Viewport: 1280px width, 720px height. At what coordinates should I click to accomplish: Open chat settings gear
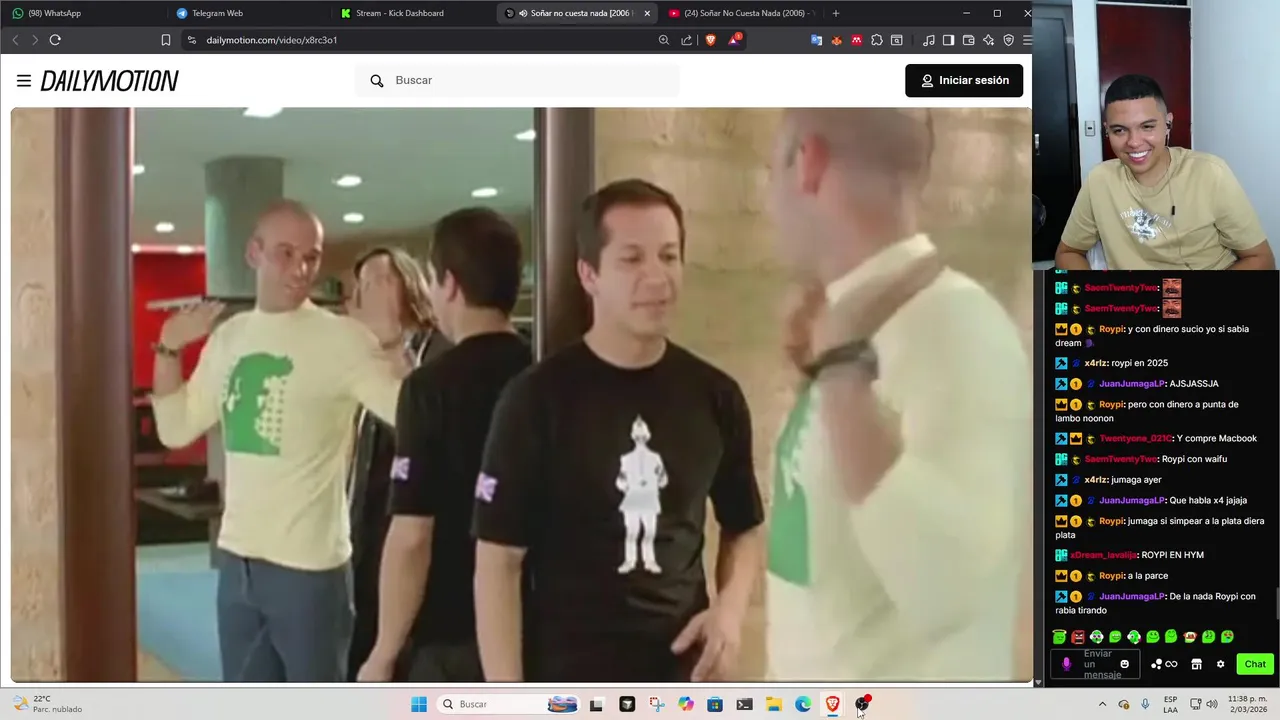(x=1220, y=664)
